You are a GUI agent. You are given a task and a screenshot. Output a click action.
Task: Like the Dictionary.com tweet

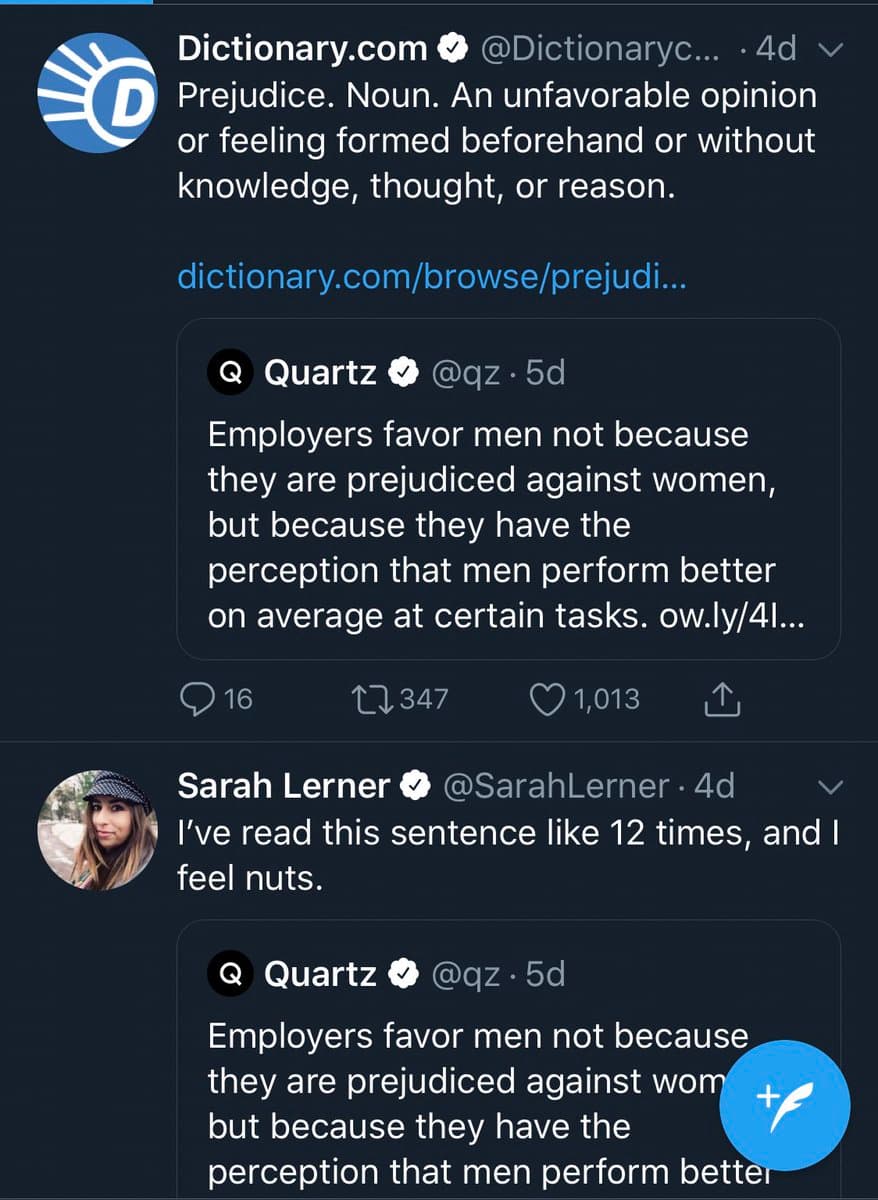[547, 699]
